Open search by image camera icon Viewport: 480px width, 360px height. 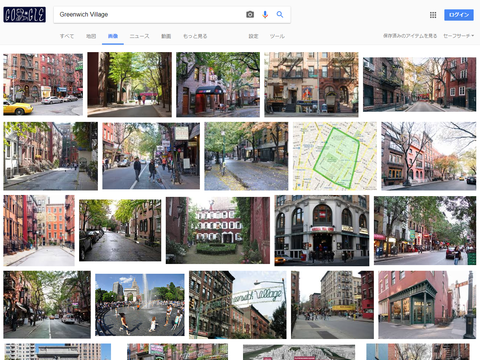250,15
